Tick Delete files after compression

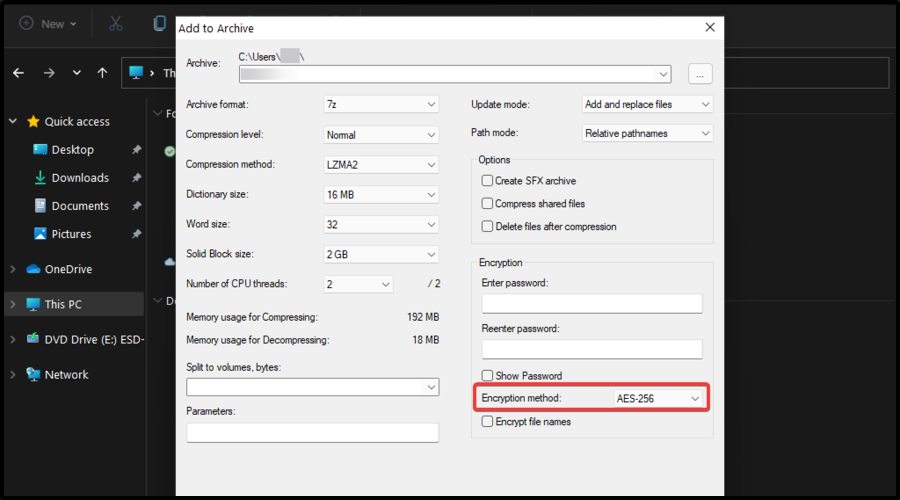tap(487, 227)
